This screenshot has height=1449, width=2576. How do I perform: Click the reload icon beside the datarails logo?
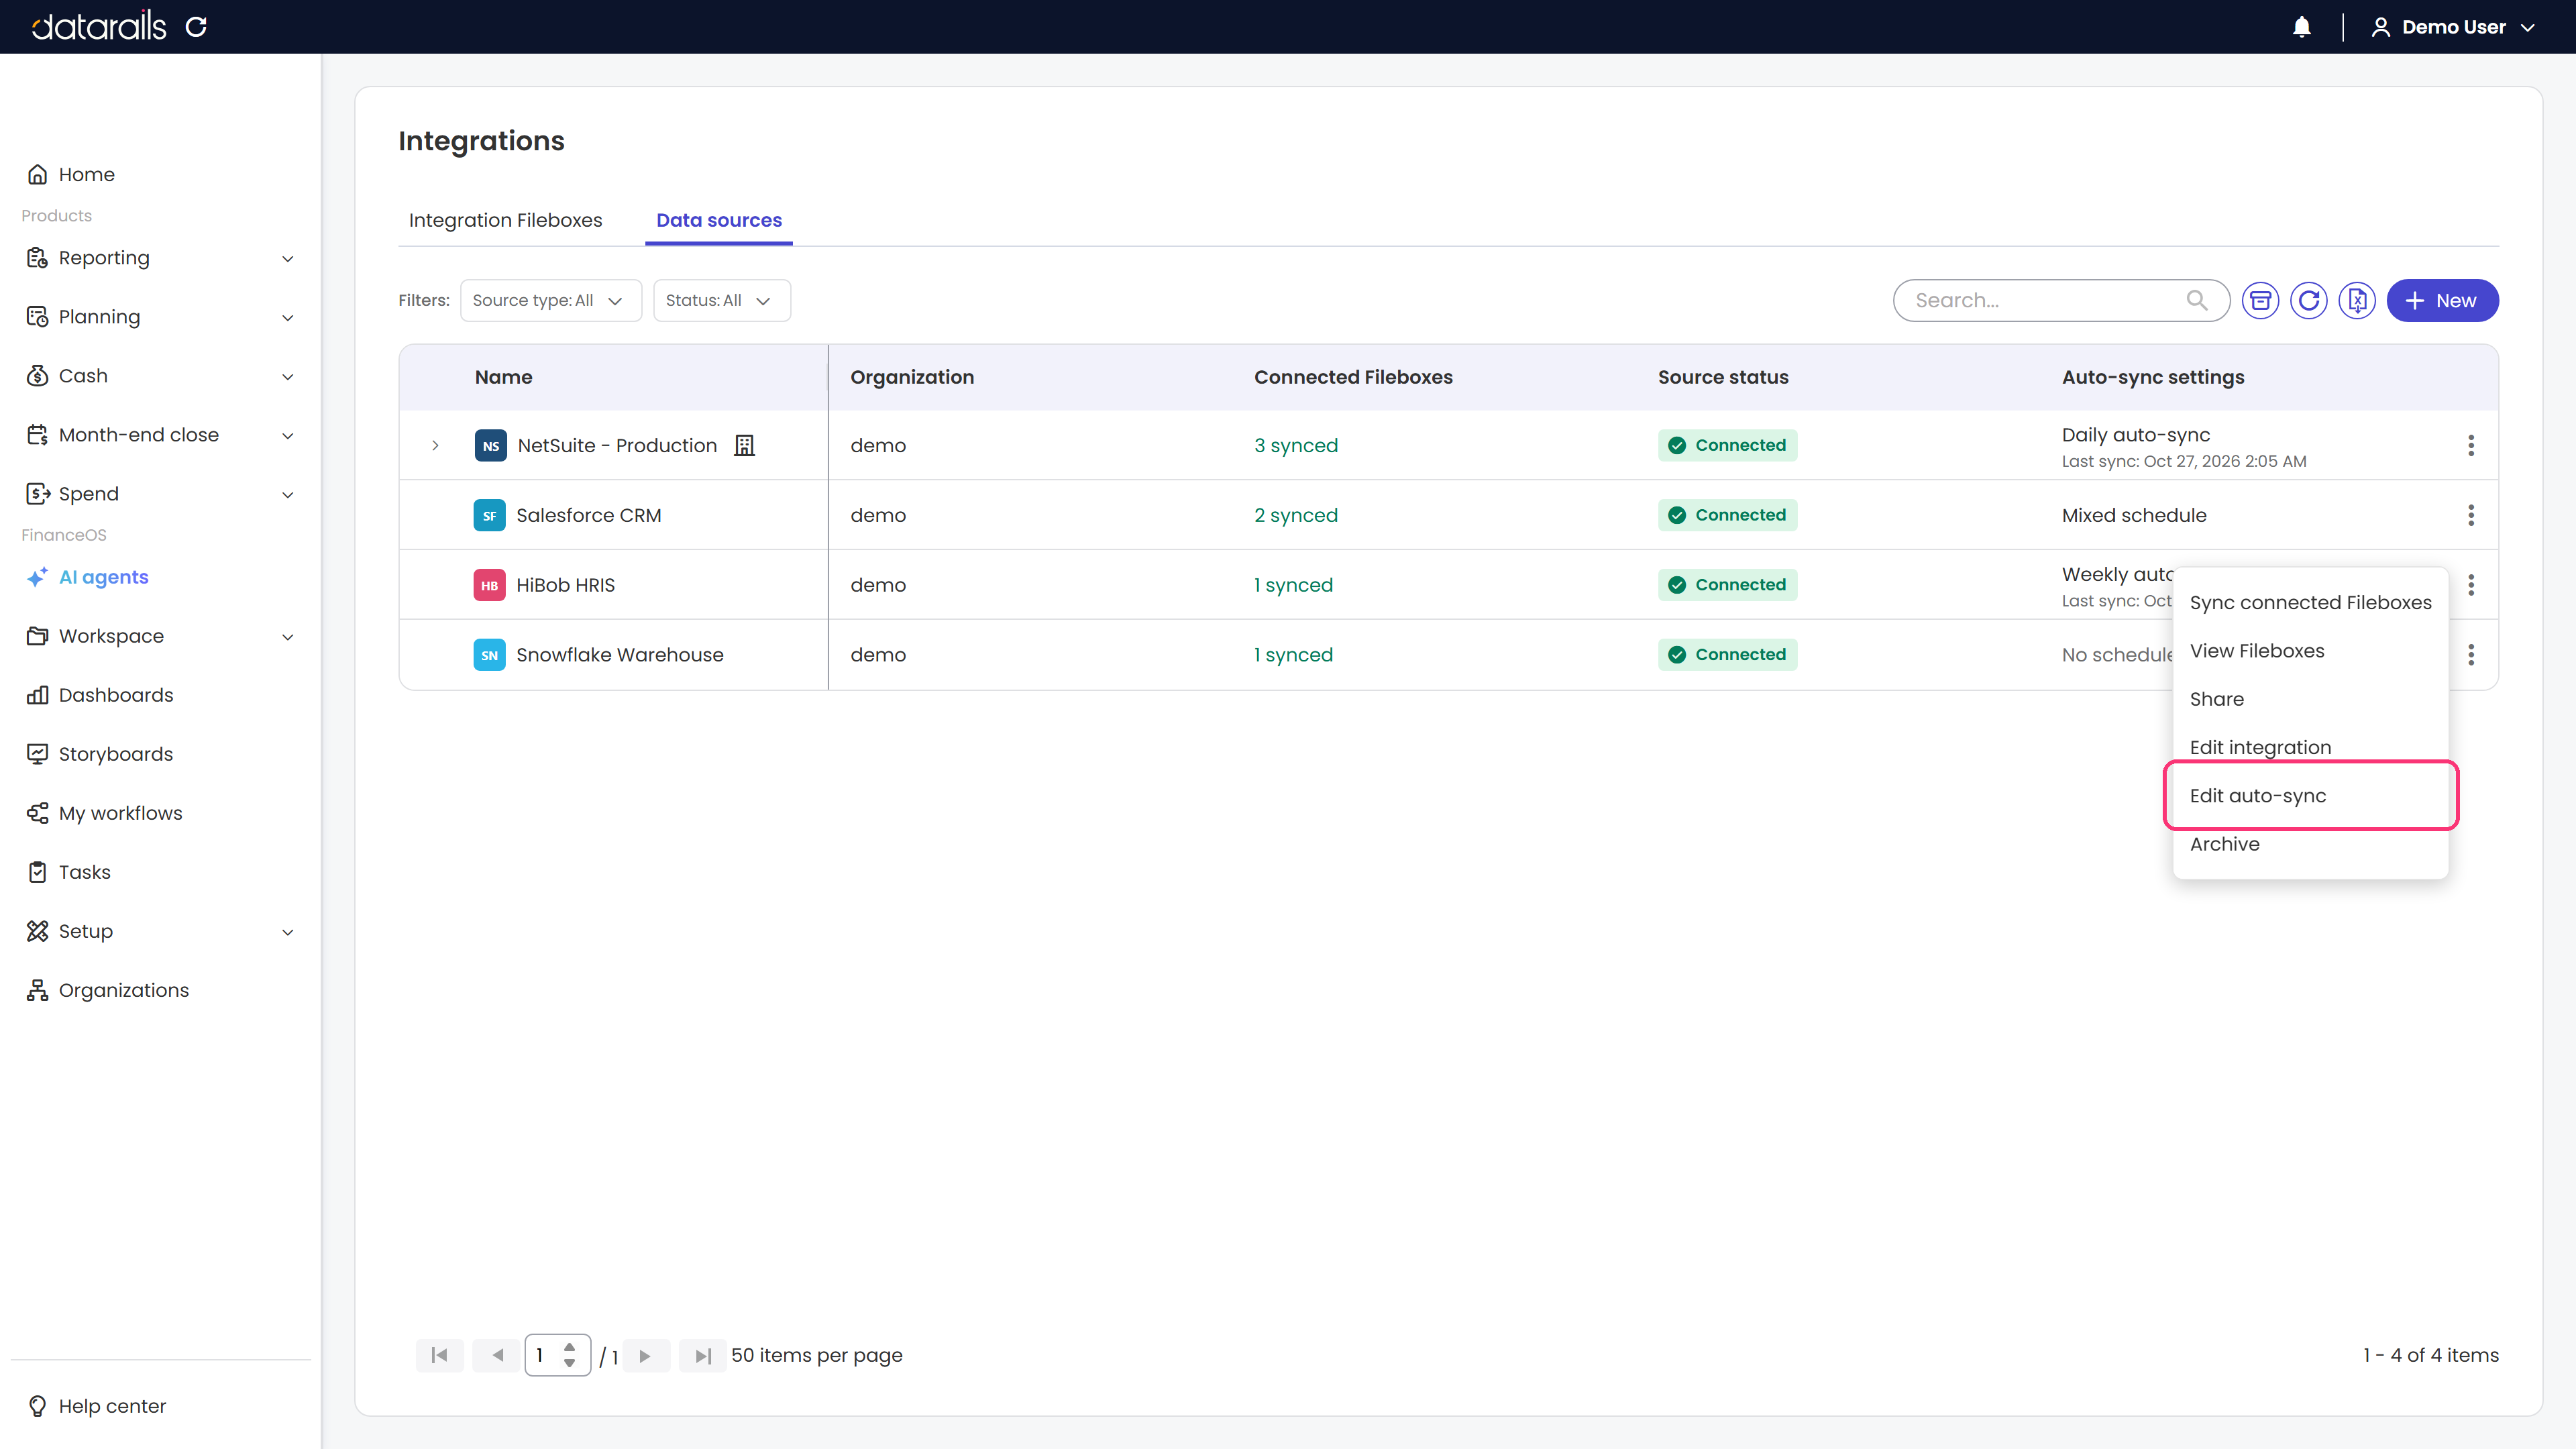click(x=196, y=27)
